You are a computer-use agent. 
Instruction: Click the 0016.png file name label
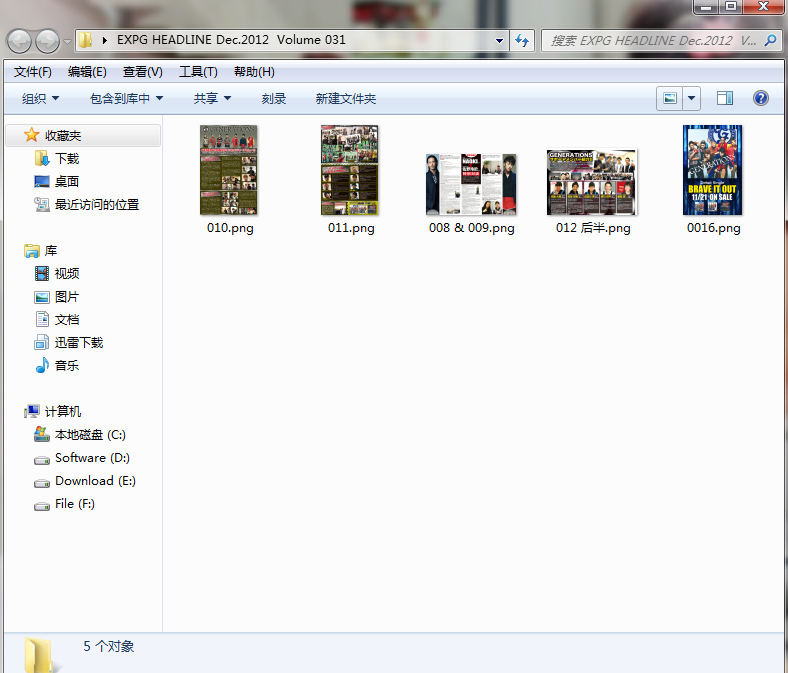pyautogui.click(x=714, y=228)
